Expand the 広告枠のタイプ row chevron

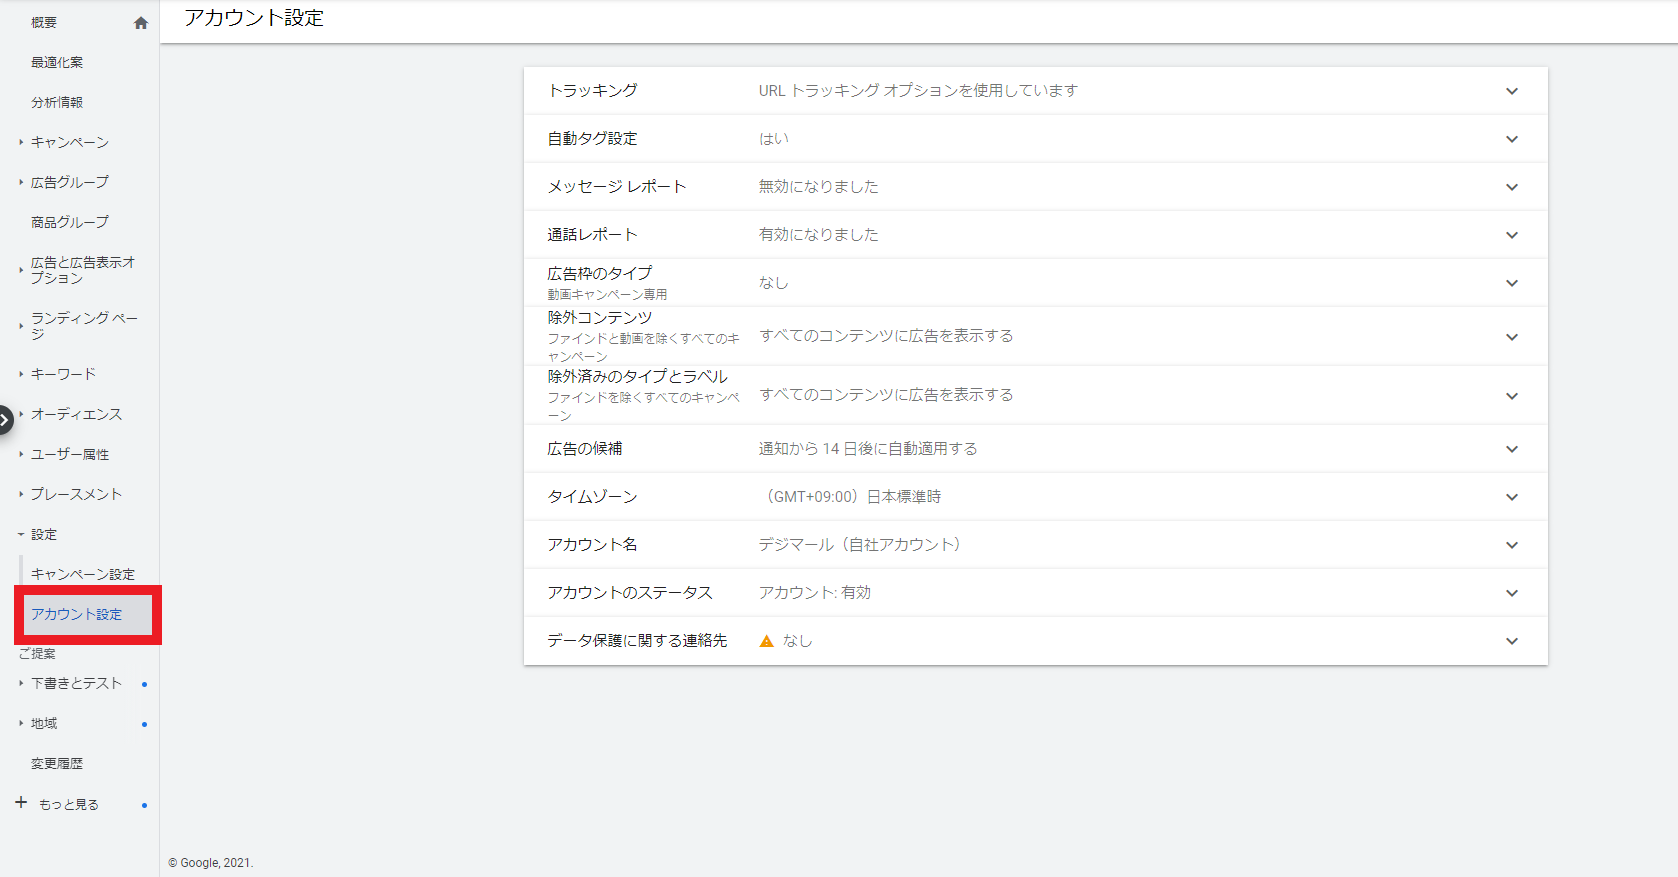coord(1512,283)
